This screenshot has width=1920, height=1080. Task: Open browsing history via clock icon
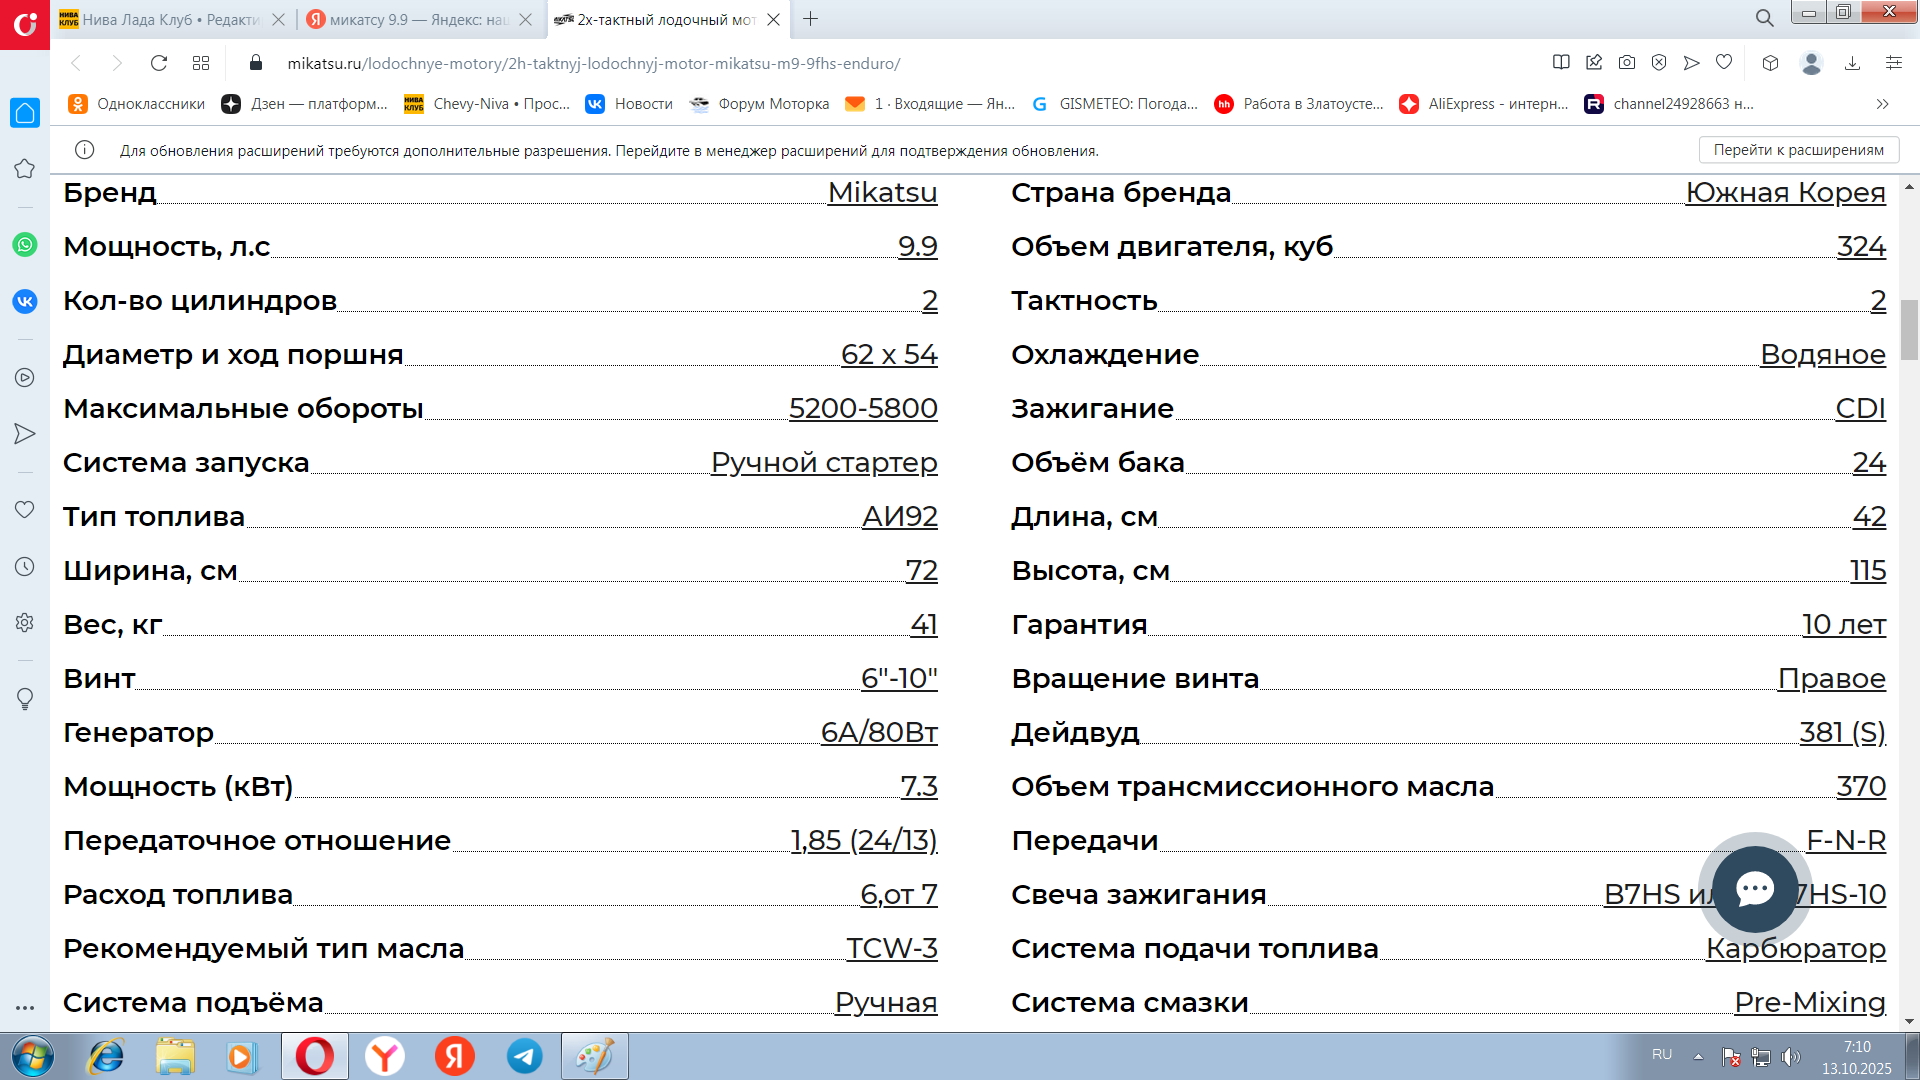pyautogui.click(x=25, y=566)
